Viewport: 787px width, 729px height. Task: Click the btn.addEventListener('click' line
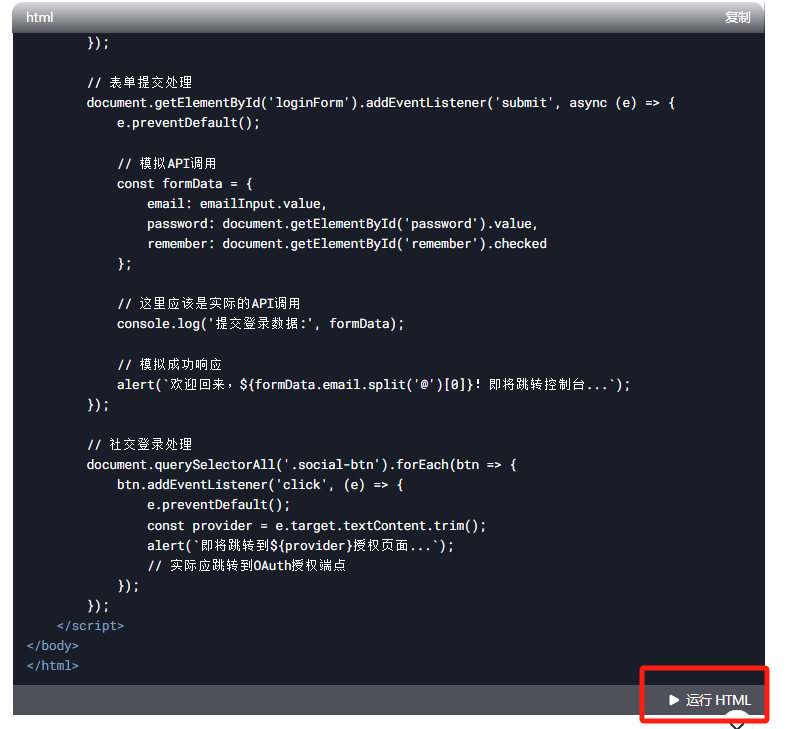pos(260,485)
